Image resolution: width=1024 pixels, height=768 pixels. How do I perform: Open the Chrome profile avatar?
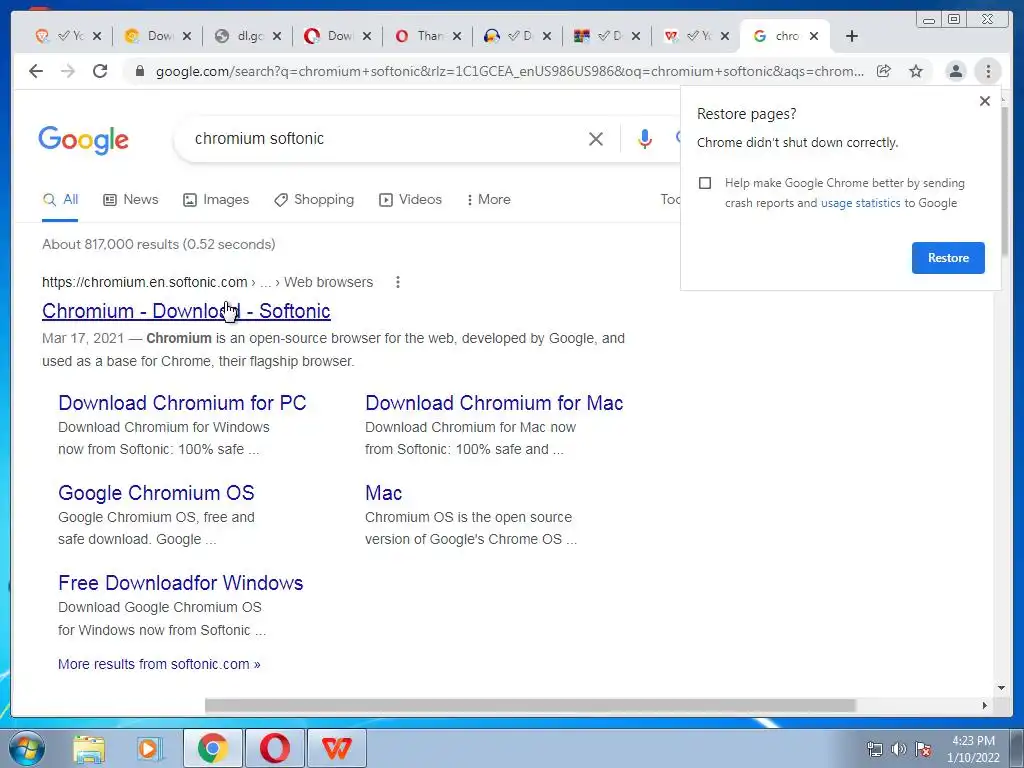(955, 71)
